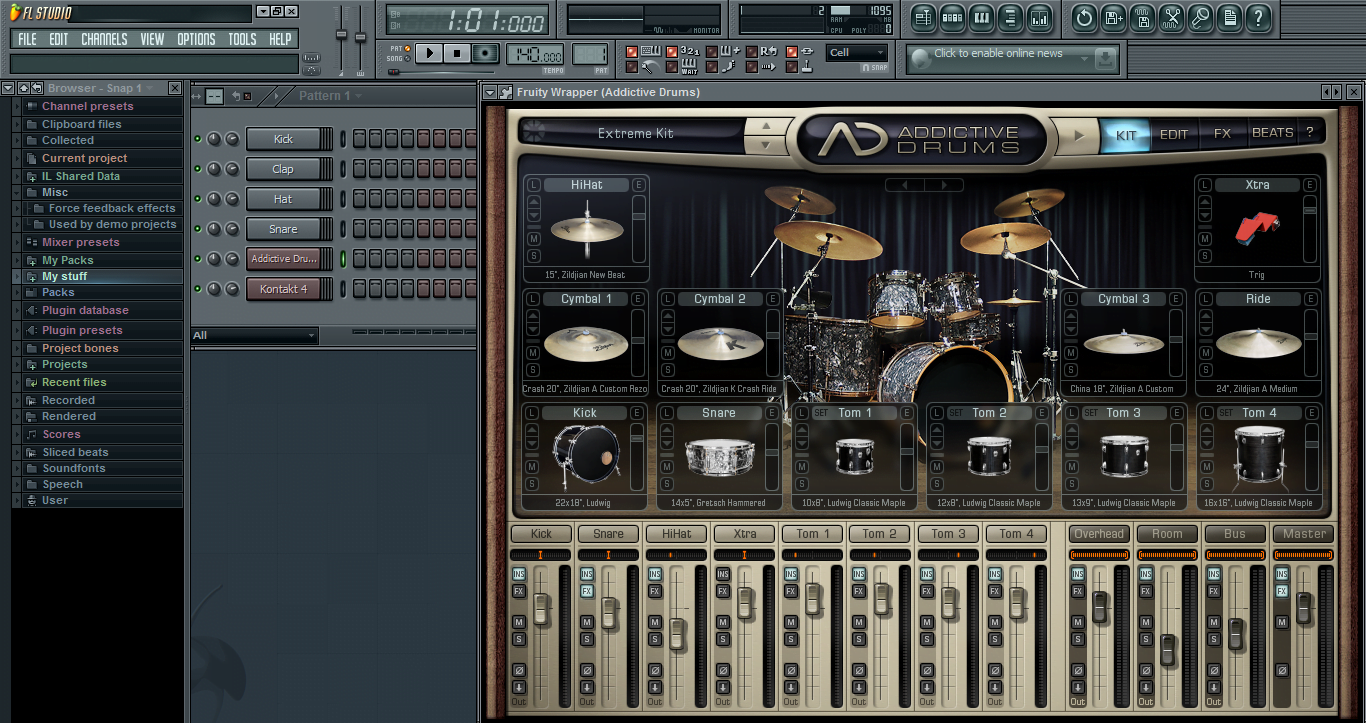Click the Xtra Trig red sample image
Image resolution: width=1366 pixels, height=723 pixels.
coord(1258,228)
